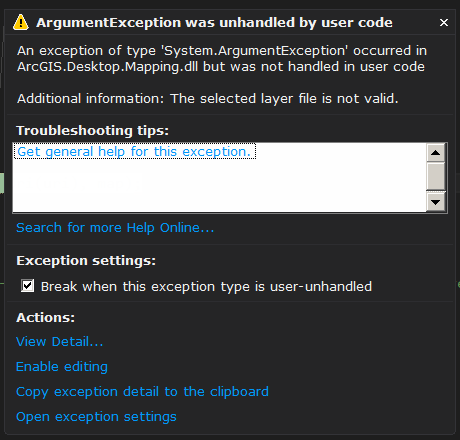Click the yellow warning triangle icon
This screenshot has height=440, width=460.
21,22
